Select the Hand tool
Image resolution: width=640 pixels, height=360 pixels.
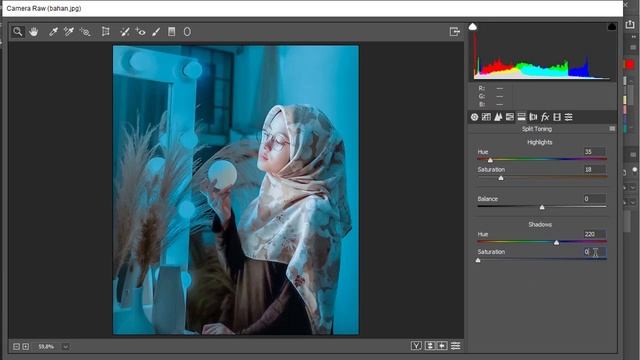coord(33,31)
